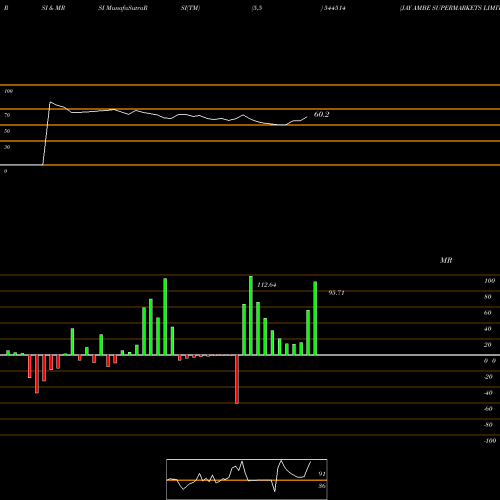Viewport: 500px width, 500px height.
Task: Click the mini chart value '91'
Action: pos(322,474)
